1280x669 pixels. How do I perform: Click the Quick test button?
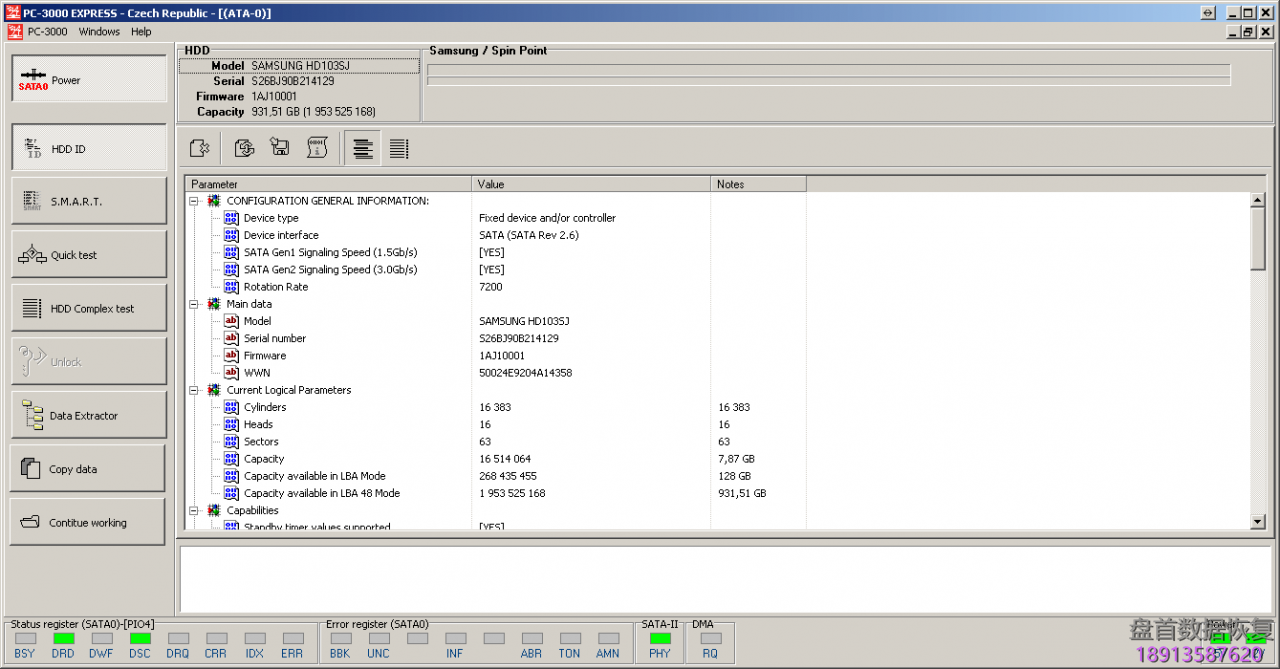(89, 255)
